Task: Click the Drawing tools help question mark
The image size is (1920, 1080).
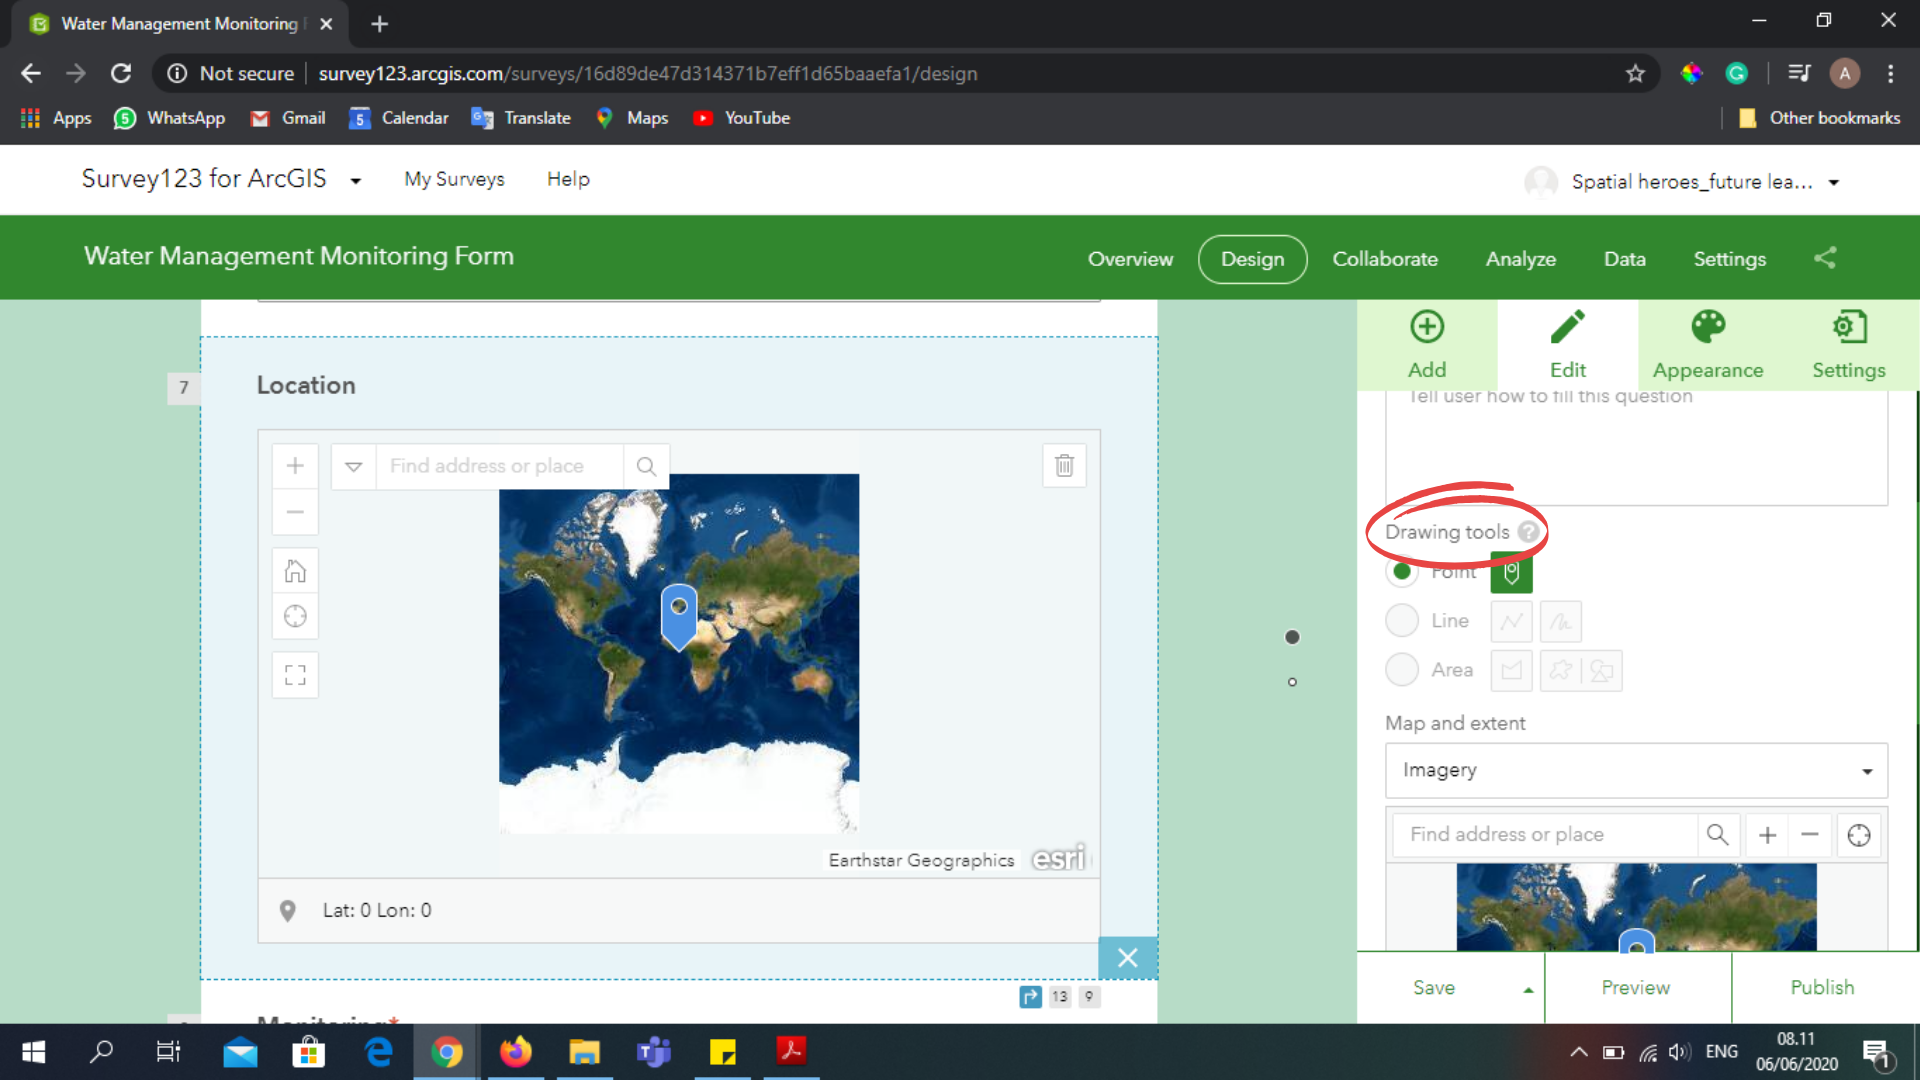Action: (1528, 532)
